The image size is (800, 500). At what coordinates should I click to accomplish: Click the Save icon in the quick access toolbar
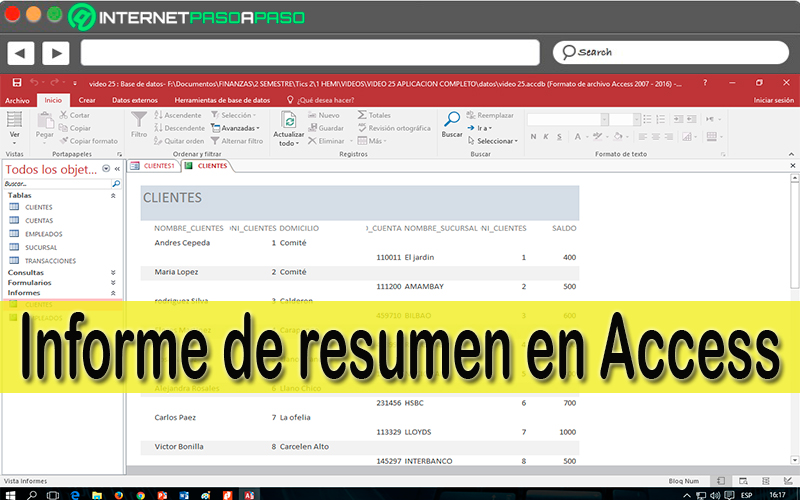(17, 83)
